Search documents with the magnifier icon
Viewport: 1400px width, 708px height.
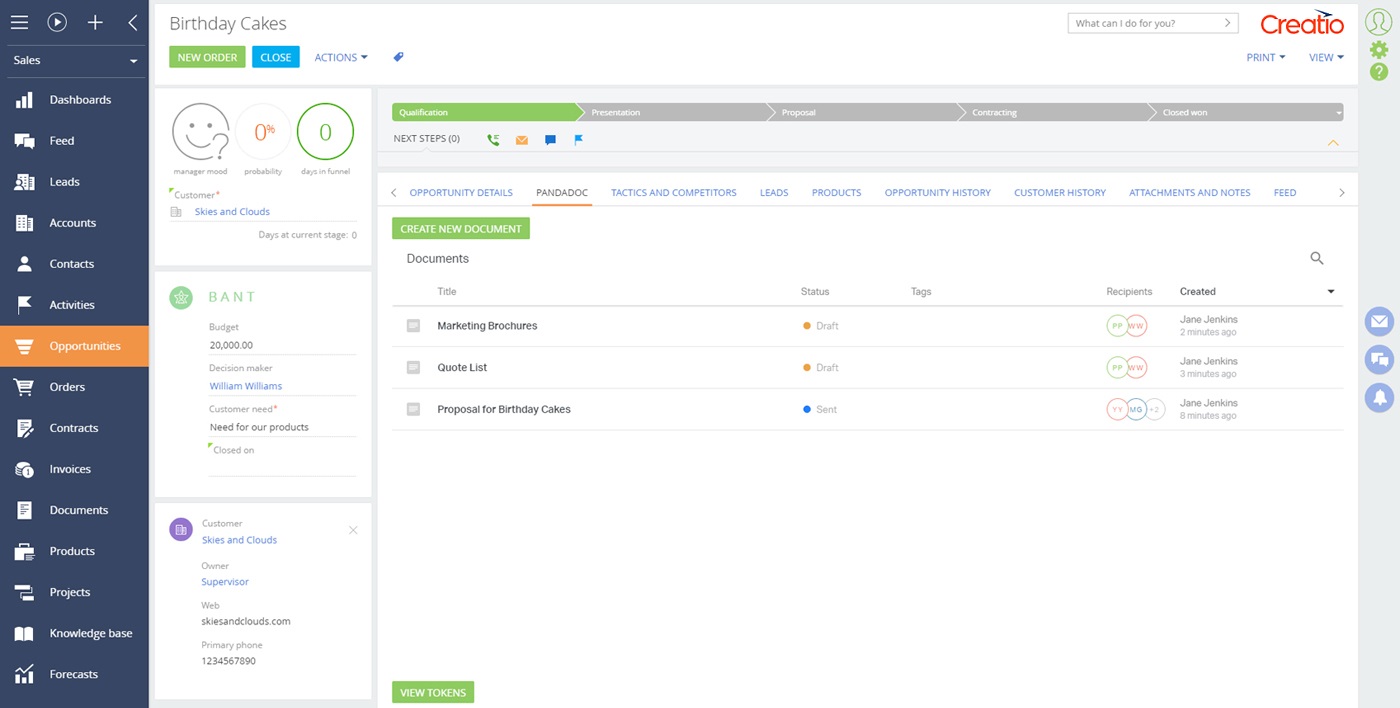[x=1317, y=258]
